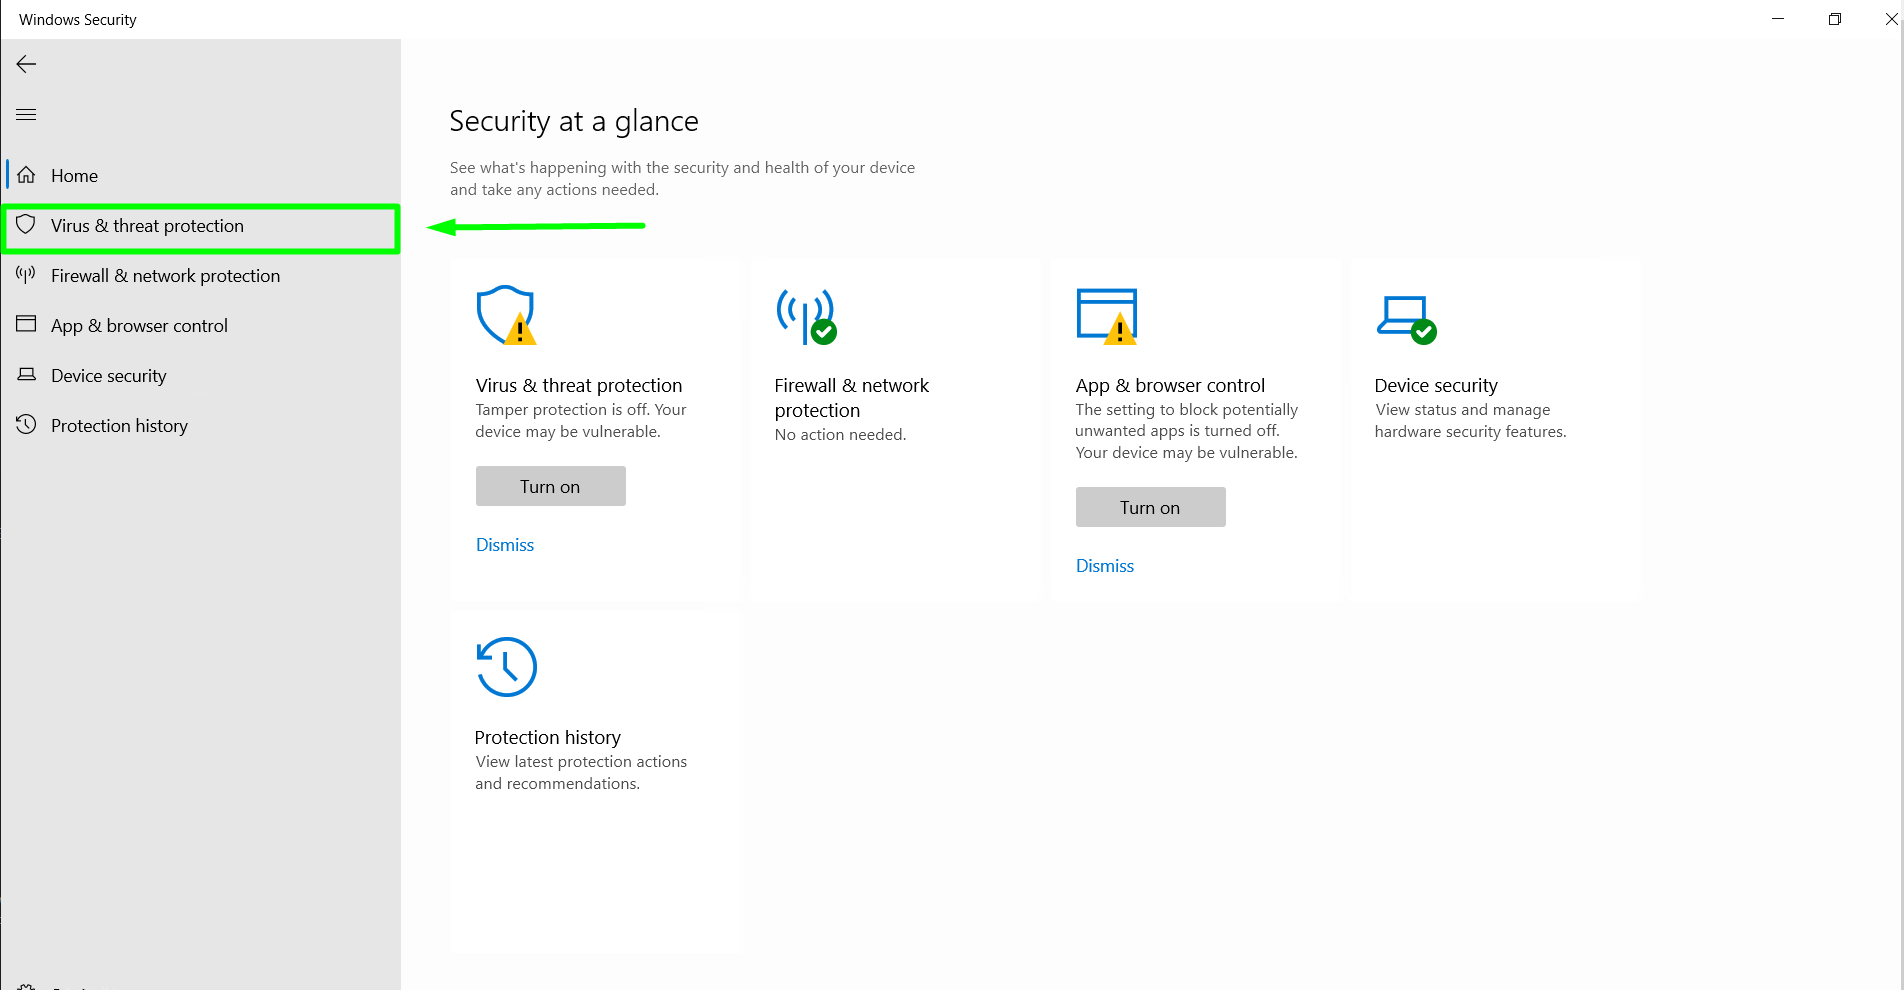Restore down the Windows Security window
Viewport: 1904px width, 990px height.
pos(1835,19)
